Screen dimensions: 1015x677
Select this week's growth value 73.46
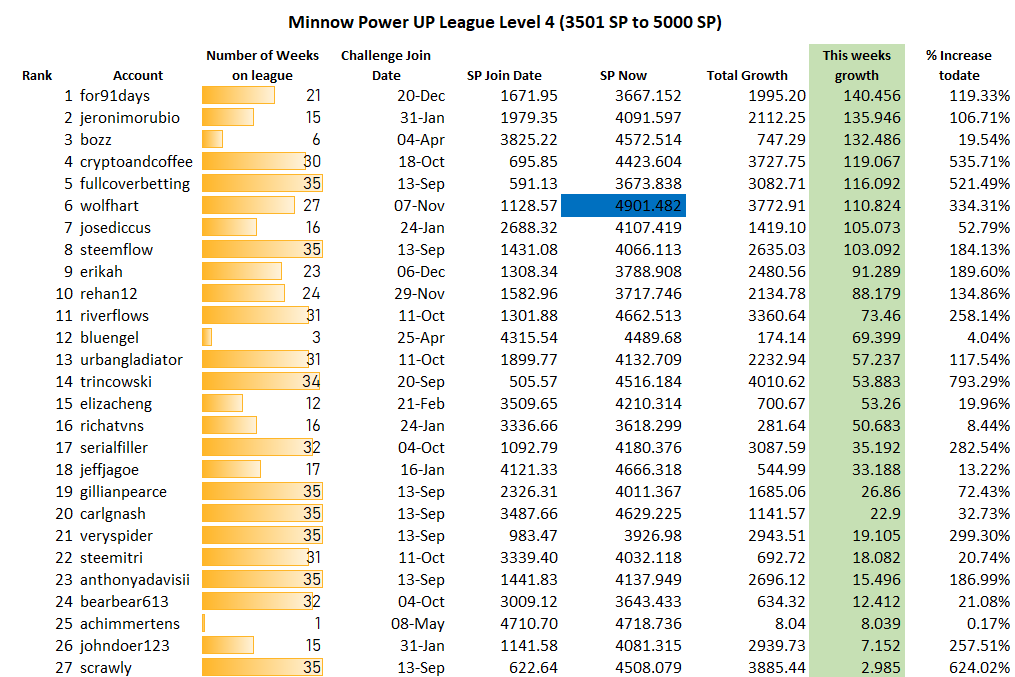(x=881, y=316)
